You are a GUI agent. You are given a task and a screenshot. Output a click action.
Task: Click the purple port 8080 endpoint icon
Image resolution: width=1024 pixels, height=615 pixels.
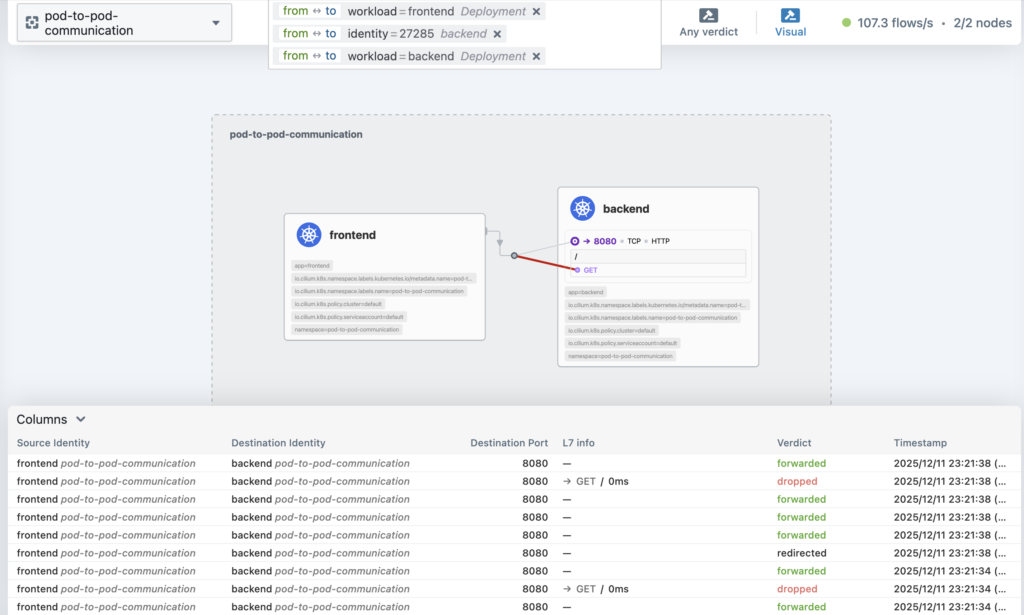pos(575,241)
